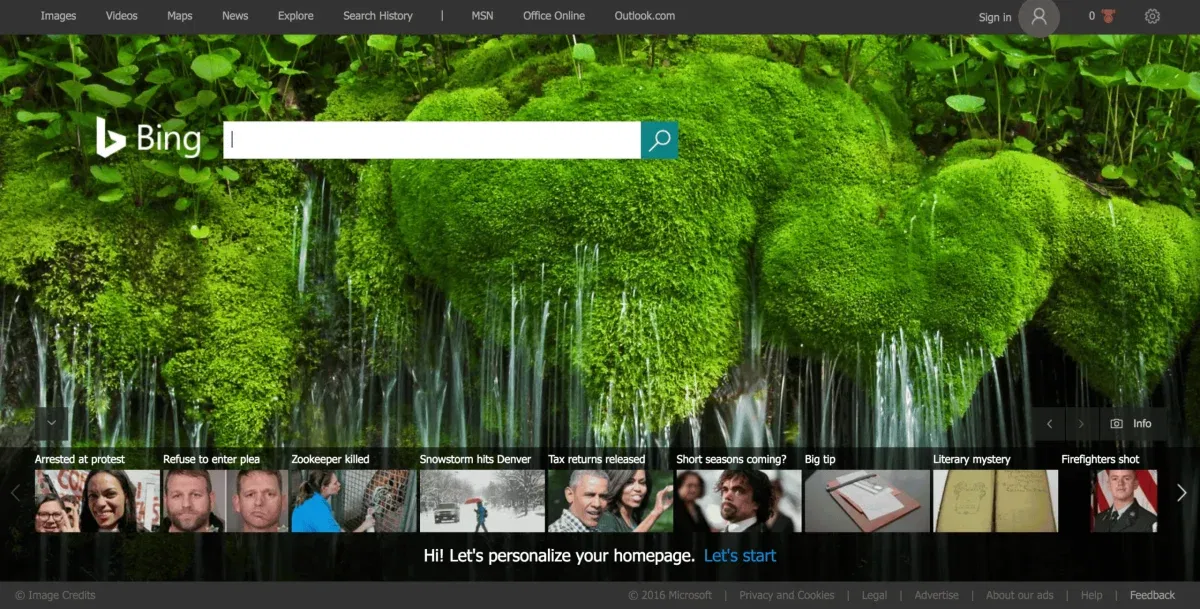Screen dimensions: 1200x609
Task: Click the "Literary mystery" headline text
Action: [972, 459]
